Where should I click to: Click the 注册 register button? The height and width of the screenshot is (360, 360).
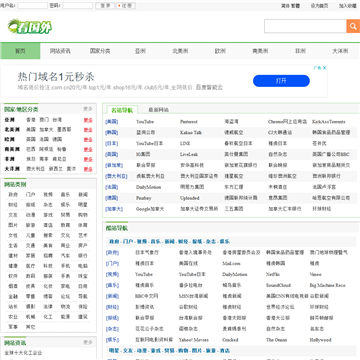(126, 6)
